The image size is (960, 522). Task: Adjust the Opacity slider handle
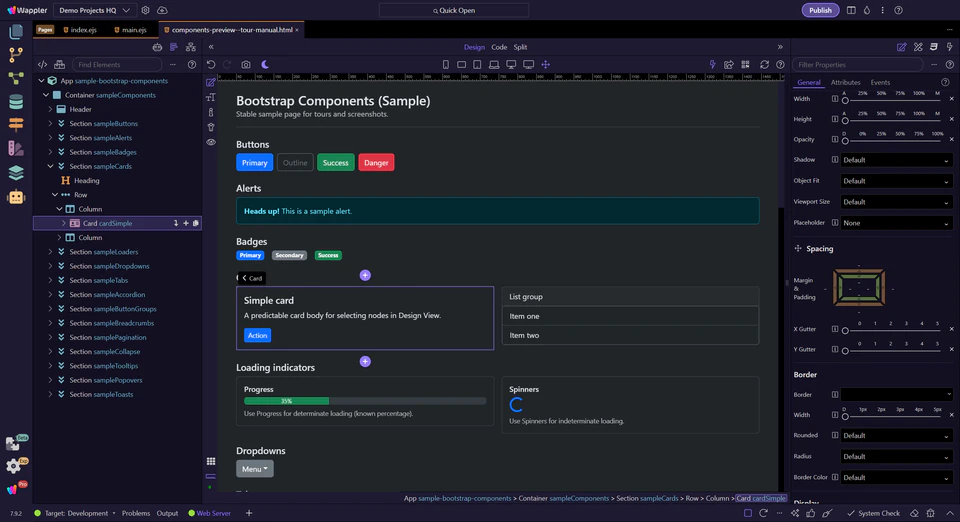click(845, 141)
